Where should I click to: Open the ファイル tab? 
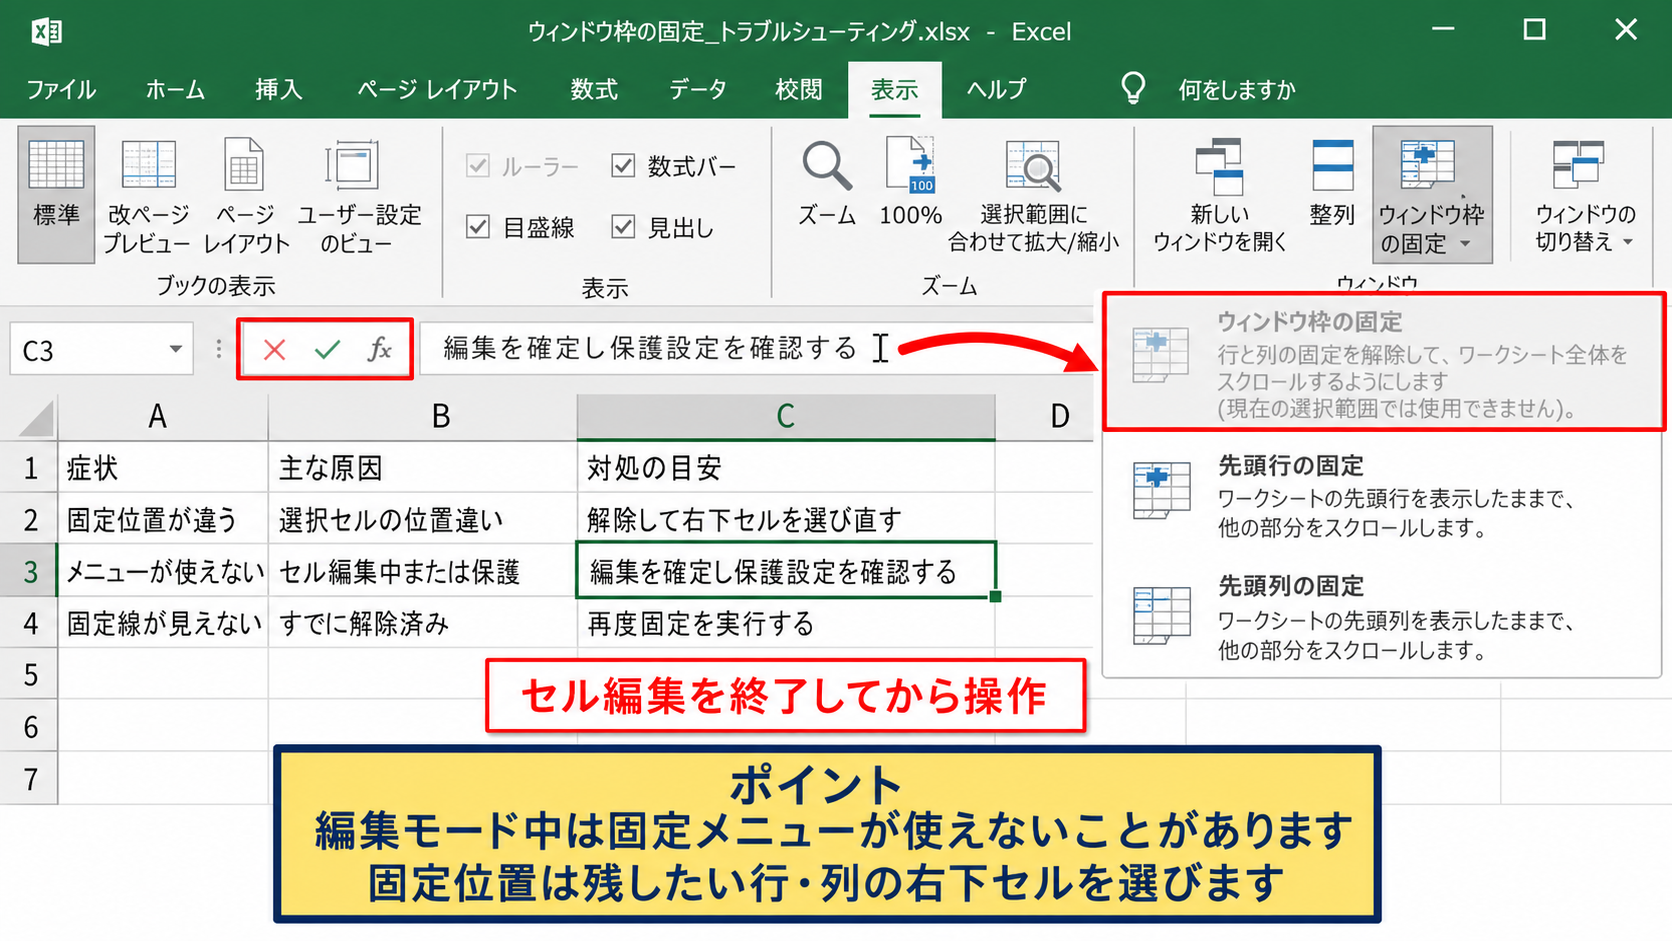(61, 89)
